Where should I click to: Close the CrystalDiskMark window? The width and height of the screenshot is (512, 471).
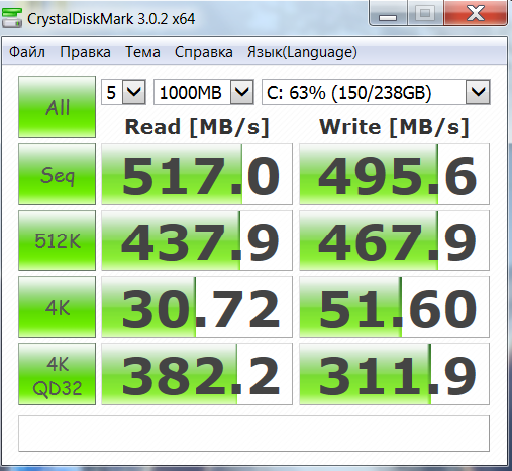click(476, 13)
